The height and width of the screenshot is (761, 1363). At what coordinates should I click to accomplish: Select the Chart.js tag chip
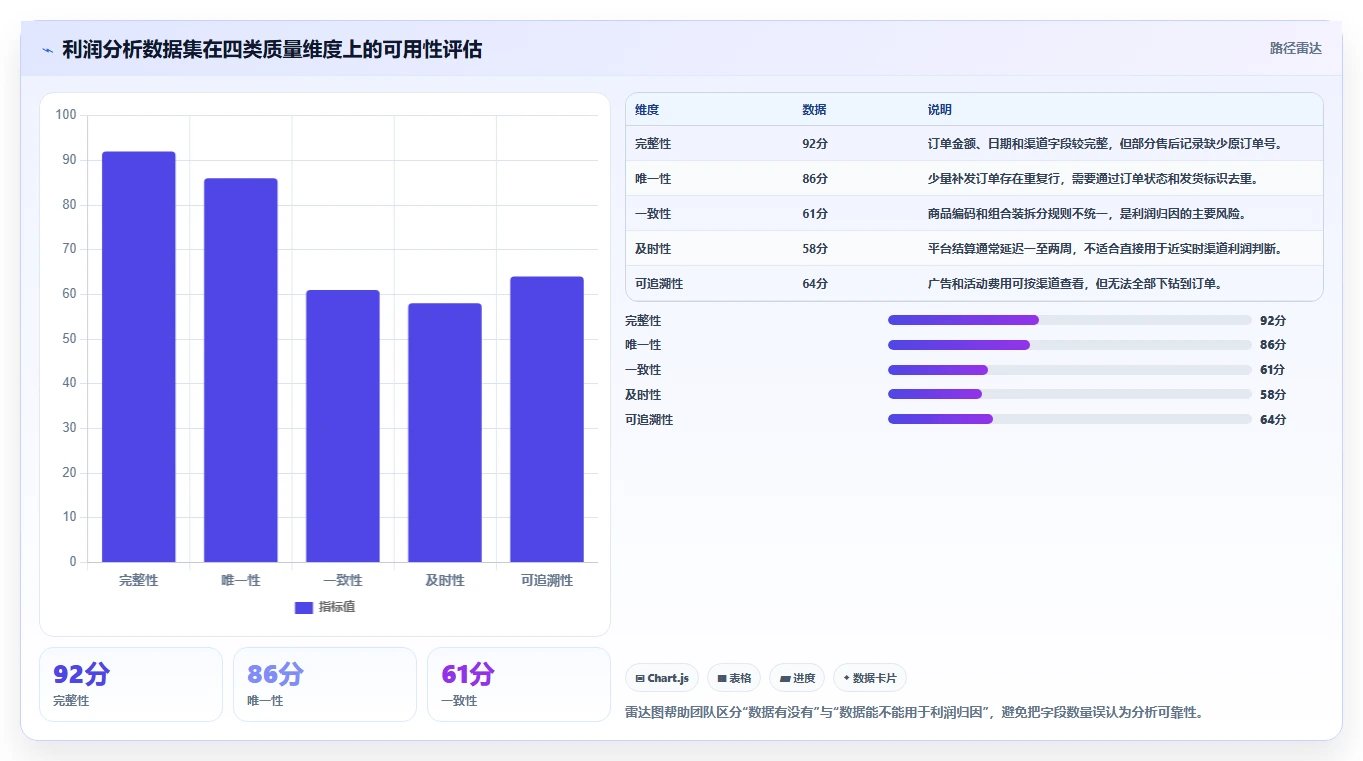pyautogui.click(x=662, y=678)
